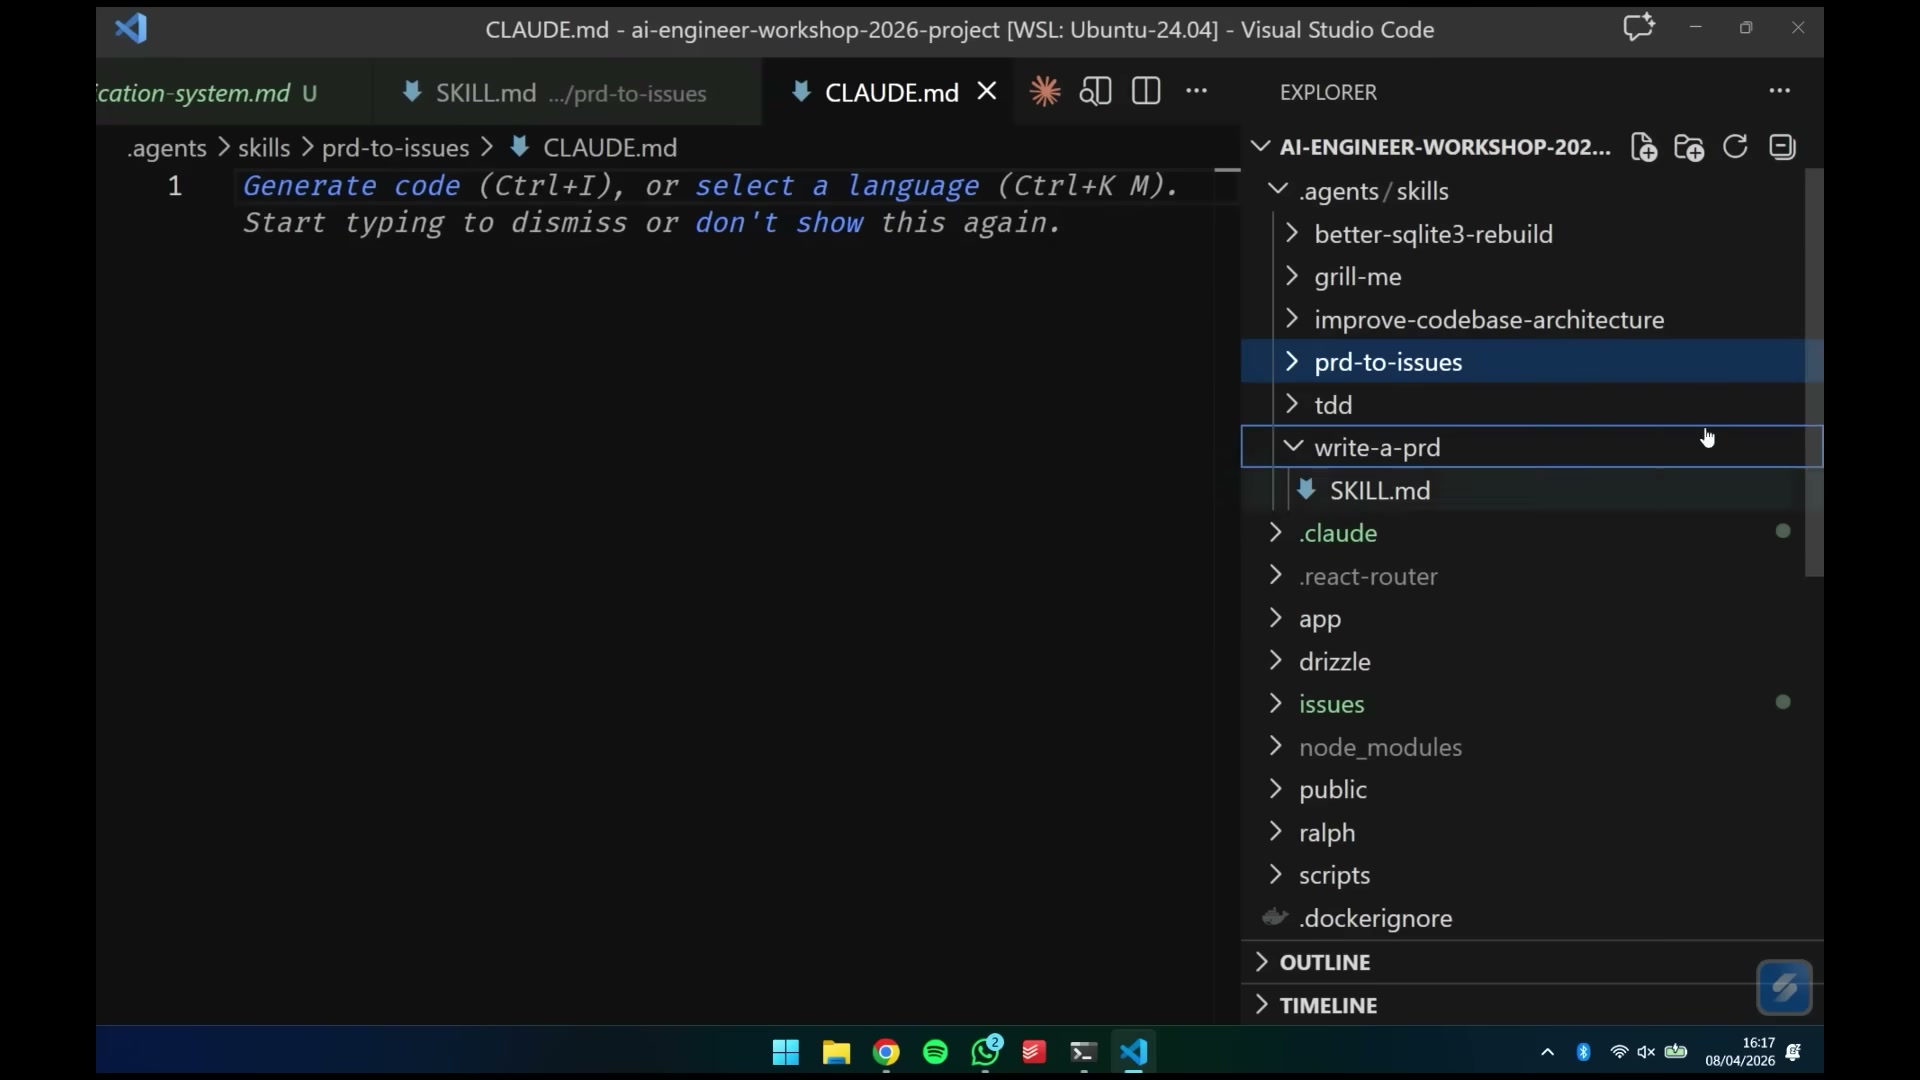
Task: Click the muted volume tray icon
Action: 1646,1052
